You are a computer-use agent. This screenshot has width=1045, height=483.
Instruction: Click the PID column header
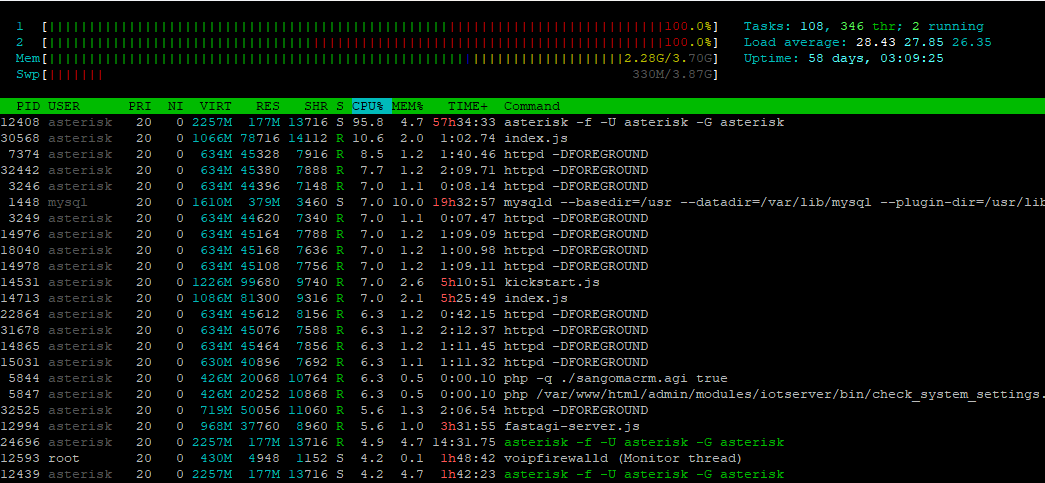click(x=27, y=106)
